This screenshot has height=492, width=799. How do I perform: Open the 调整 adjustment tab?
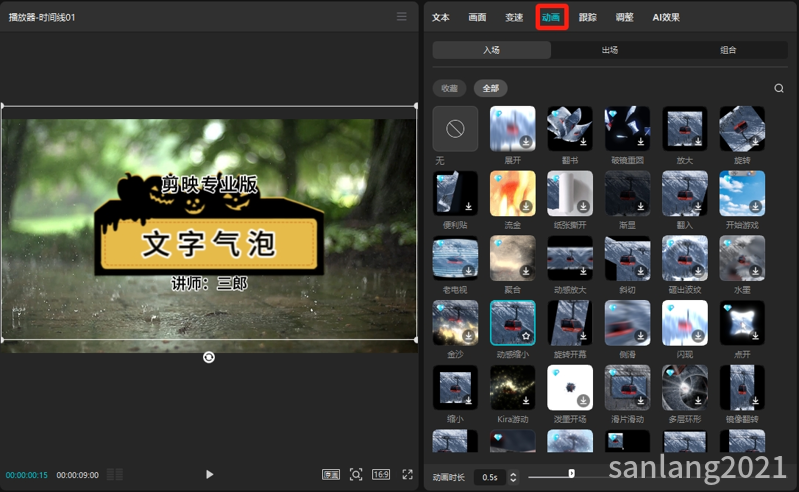click(624, 17)
